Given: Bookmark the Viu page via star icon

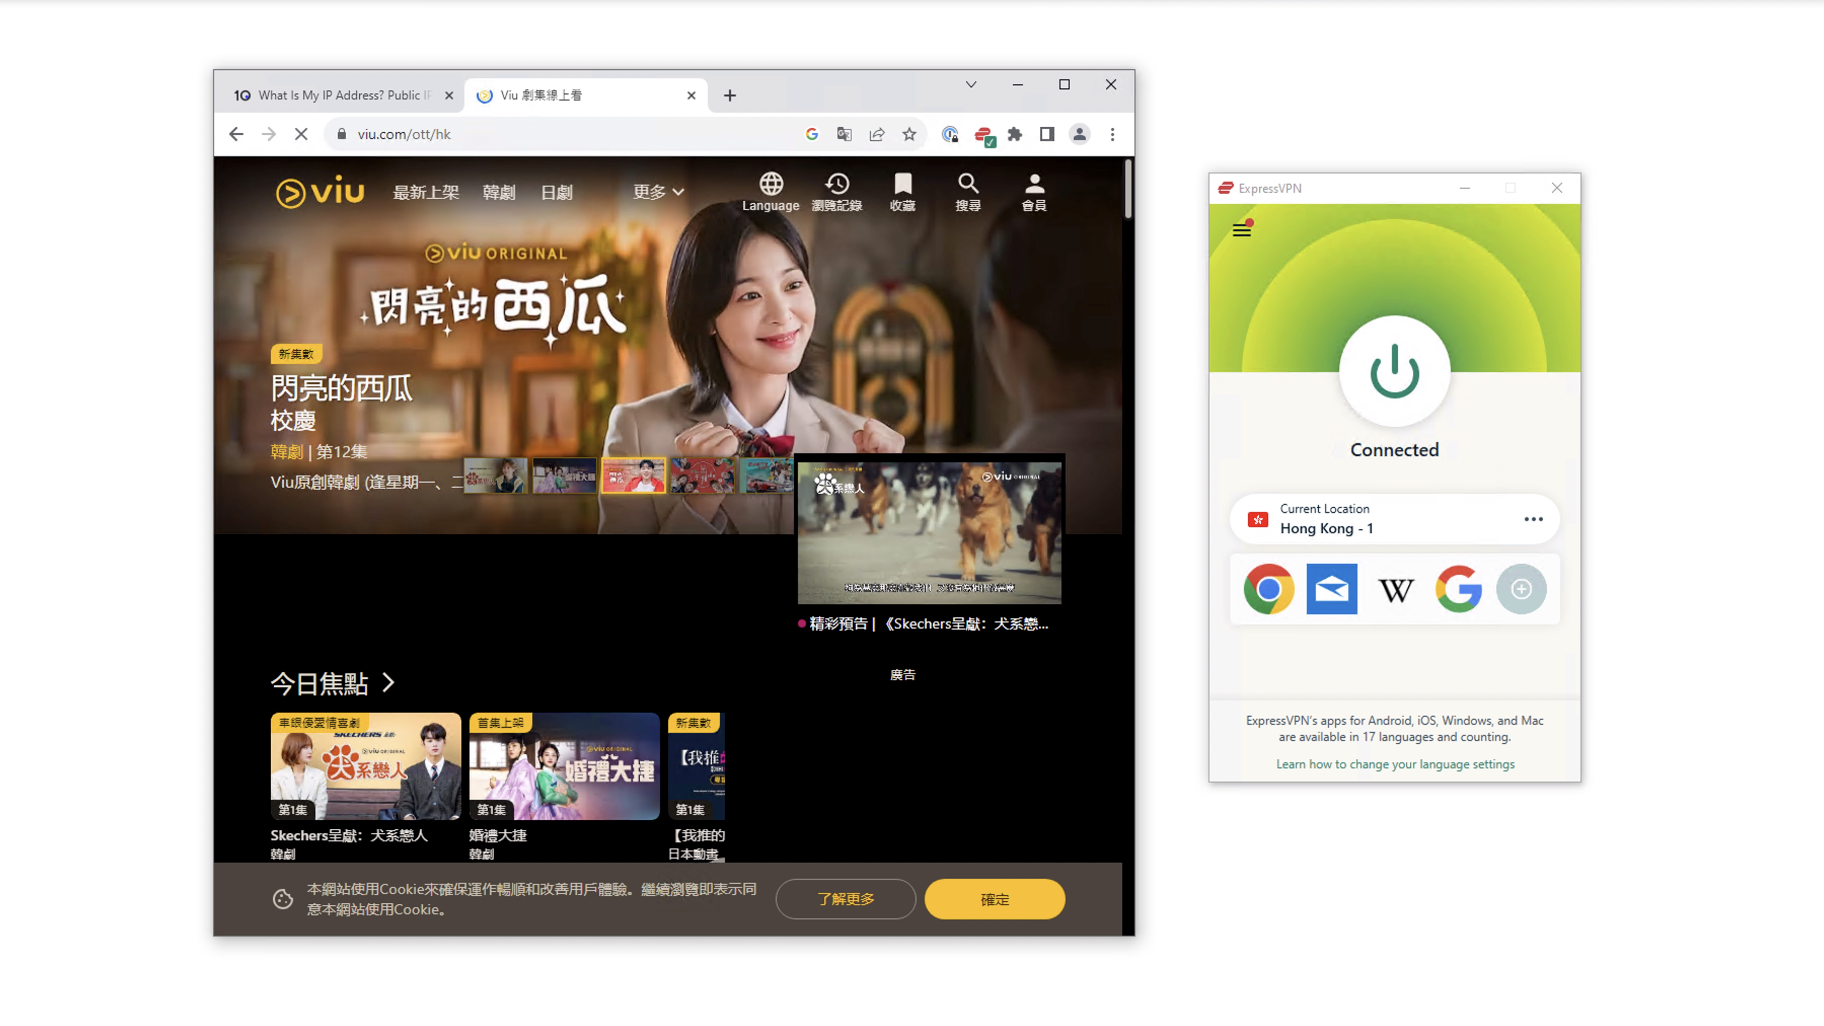Looking at the screenshot, I should [908, 133].
